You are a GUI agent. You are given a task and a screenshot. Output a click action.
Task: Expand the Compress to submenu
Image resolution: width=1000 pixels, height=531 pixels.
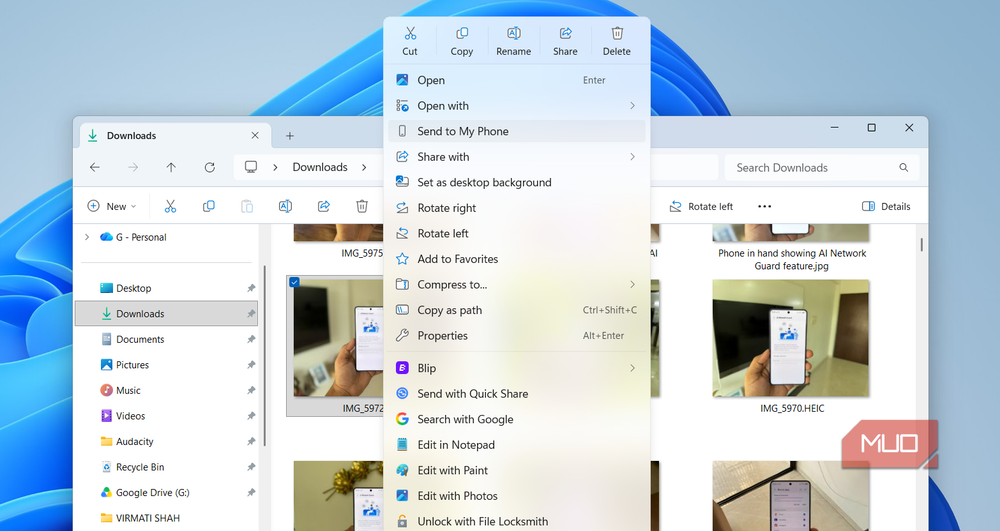coord(517,284)
